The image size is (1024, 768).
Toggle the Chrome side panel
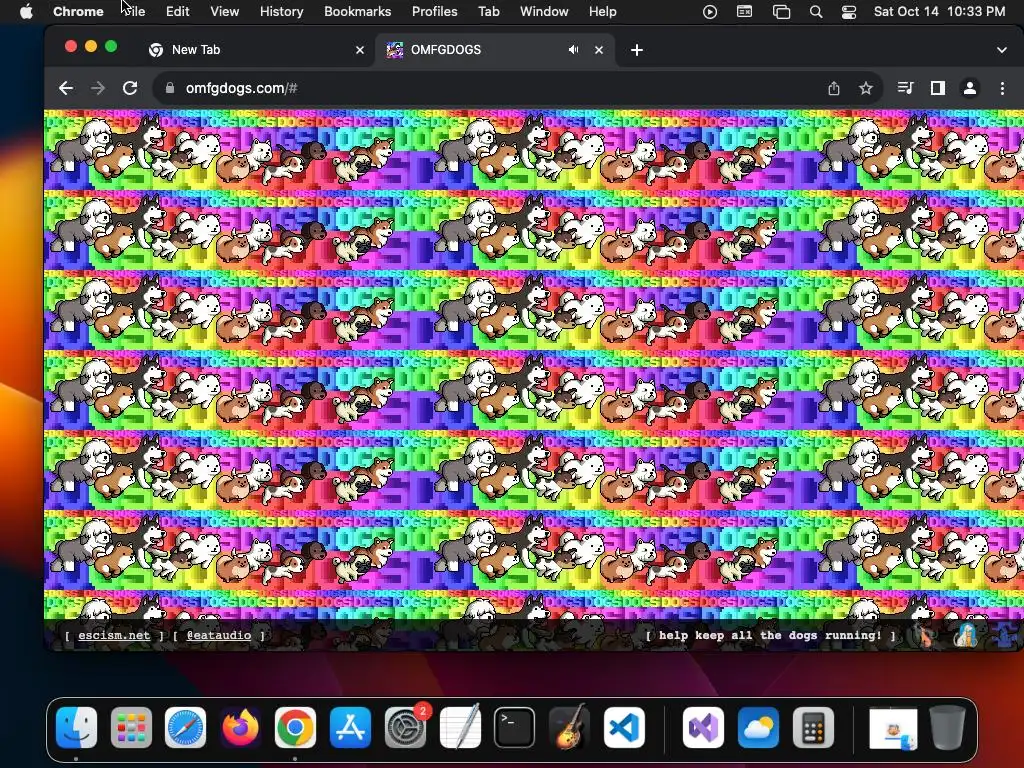938,88
